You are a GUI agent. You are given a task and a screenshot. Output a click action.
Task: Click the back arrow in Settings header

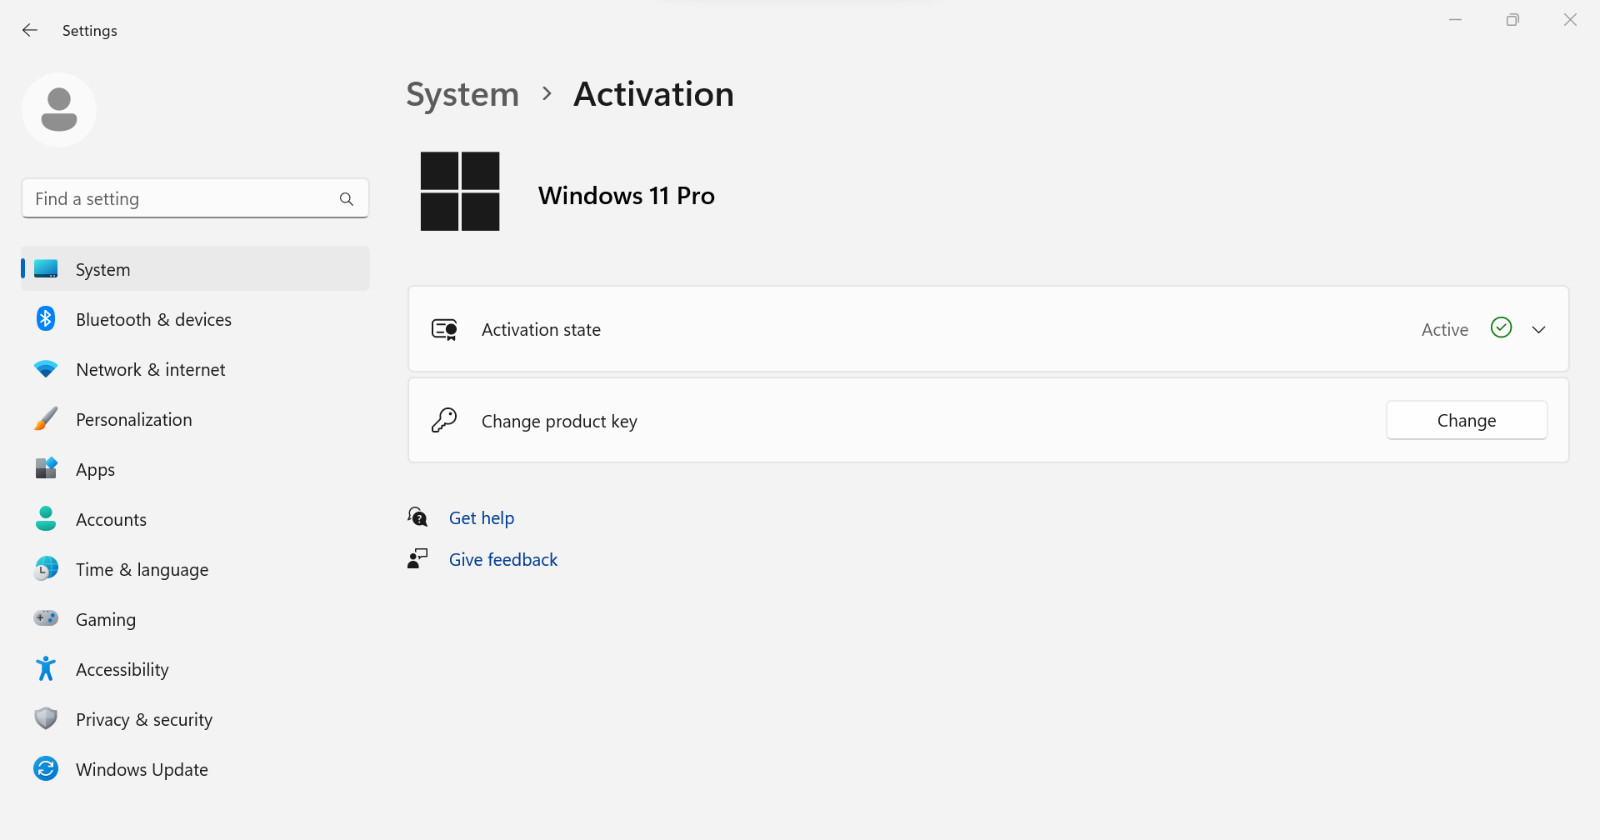coord(30,30)
